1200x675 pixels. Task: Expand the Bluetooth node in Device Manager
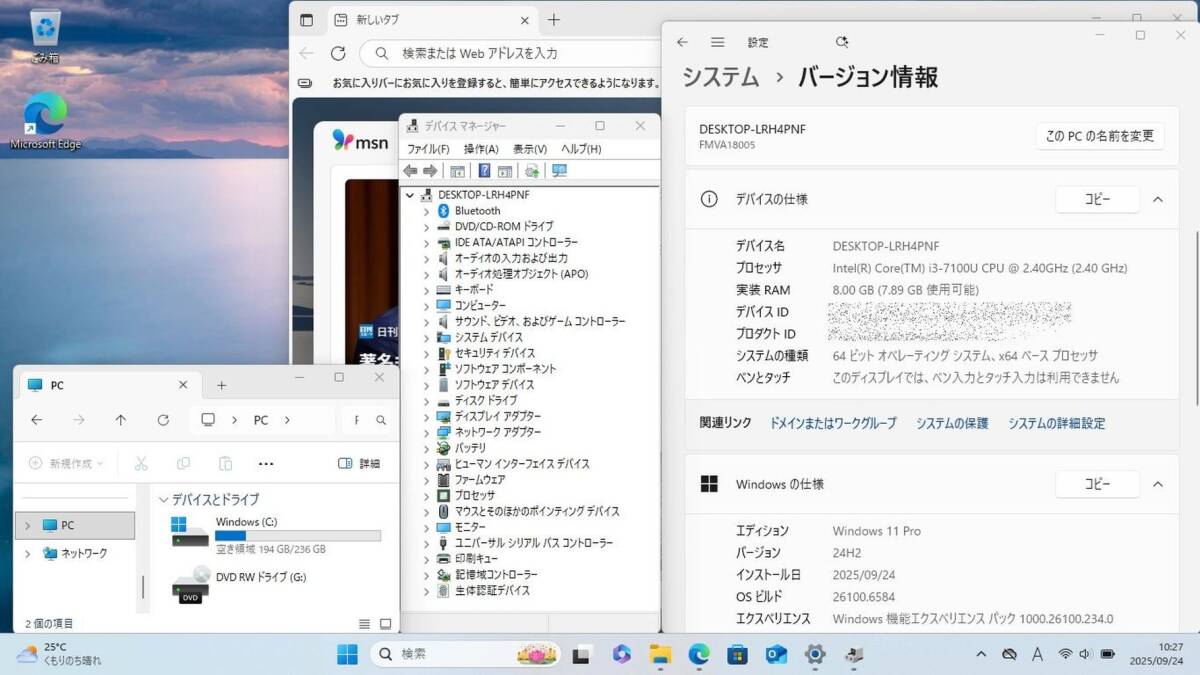point(426,211)
